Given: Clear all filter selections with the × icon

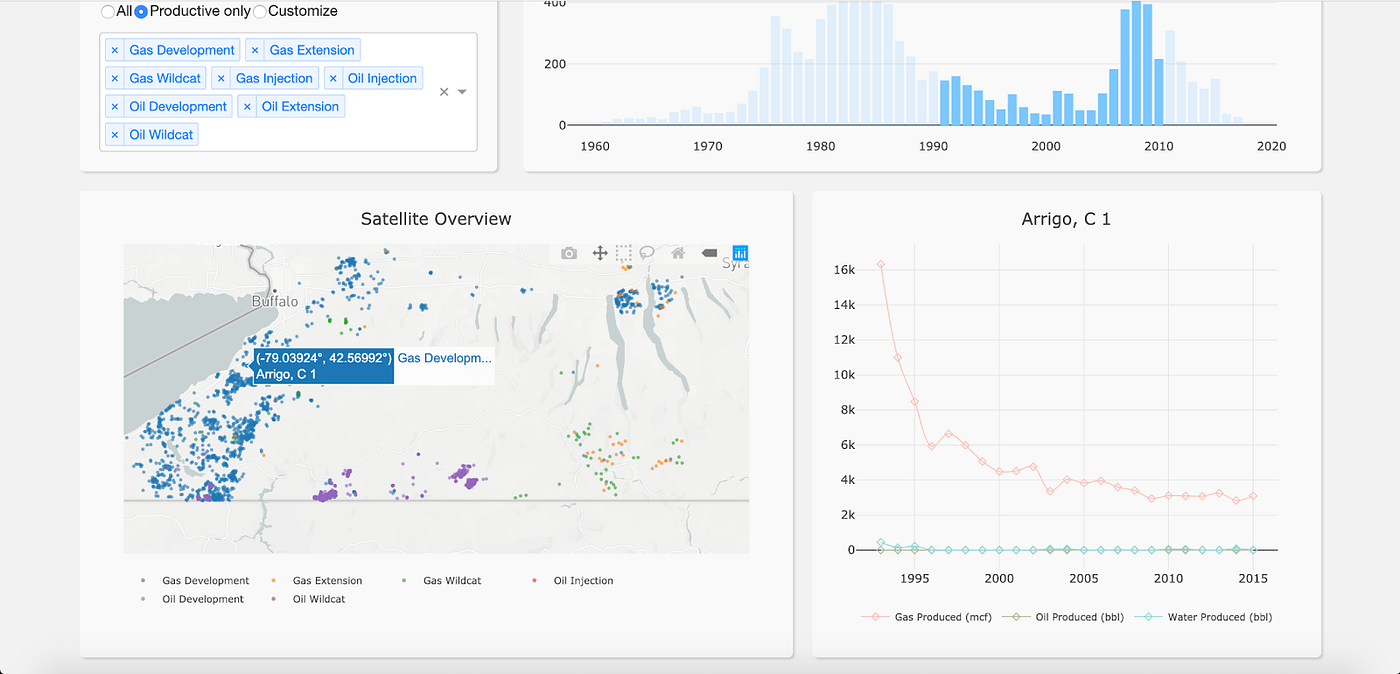Looking at the screenshot, I should pos(443,91).
